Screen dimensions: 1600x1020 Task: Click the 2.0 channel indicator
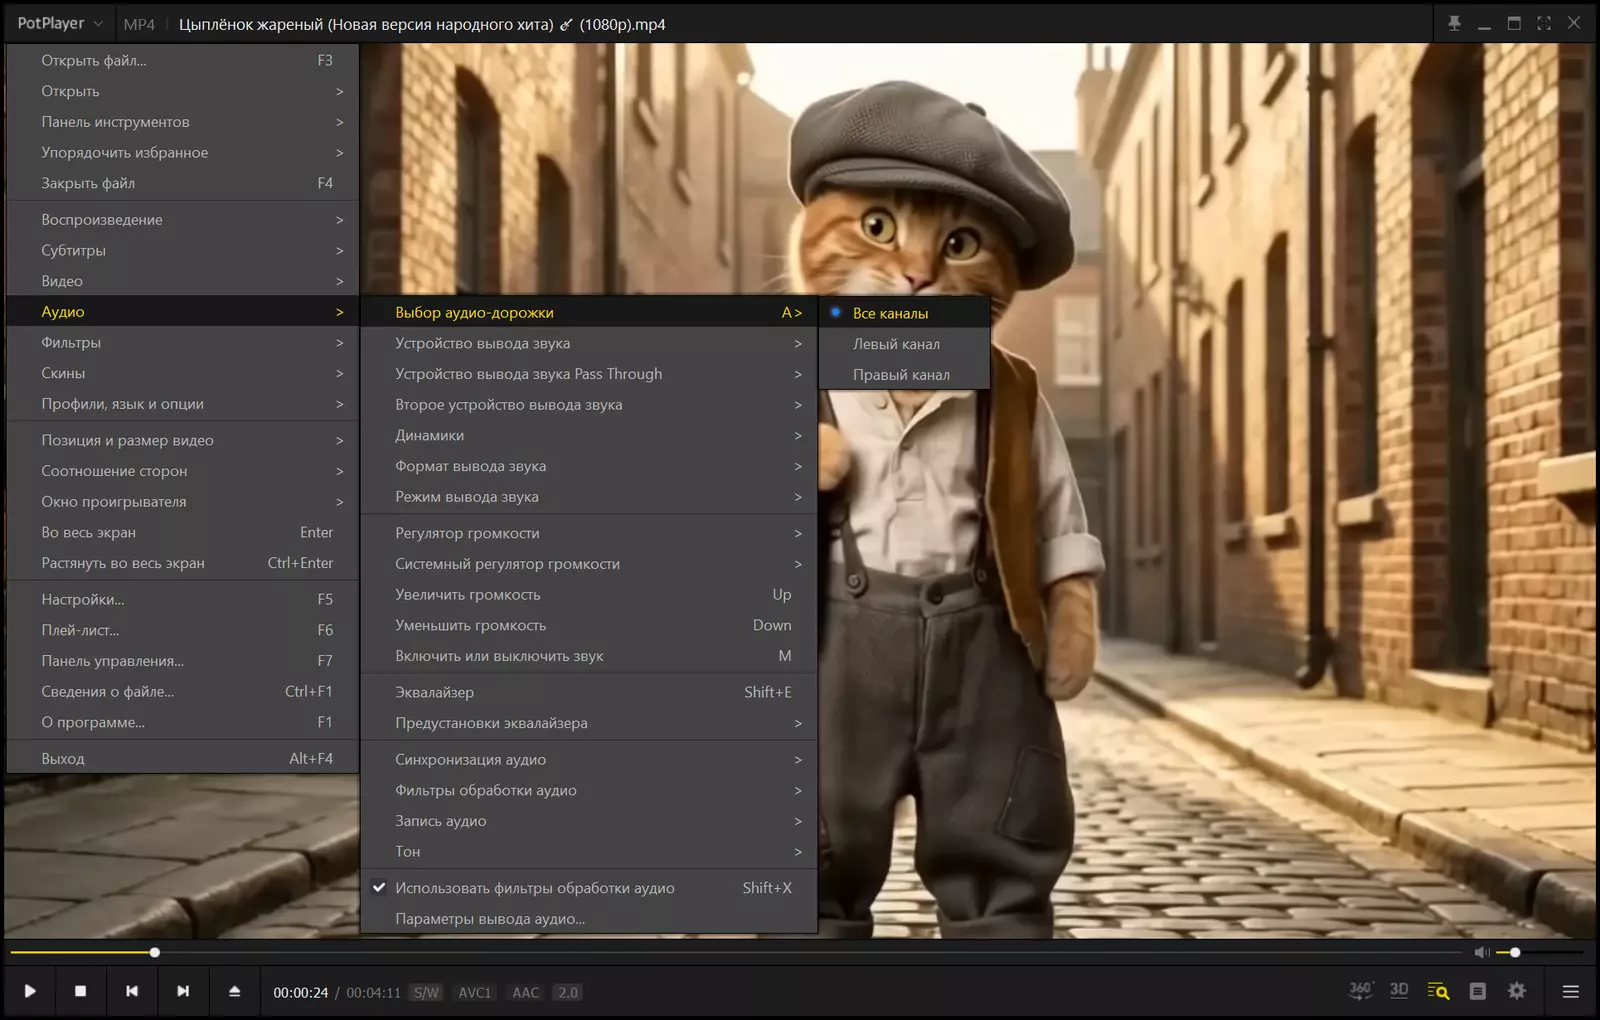[568, 992]
